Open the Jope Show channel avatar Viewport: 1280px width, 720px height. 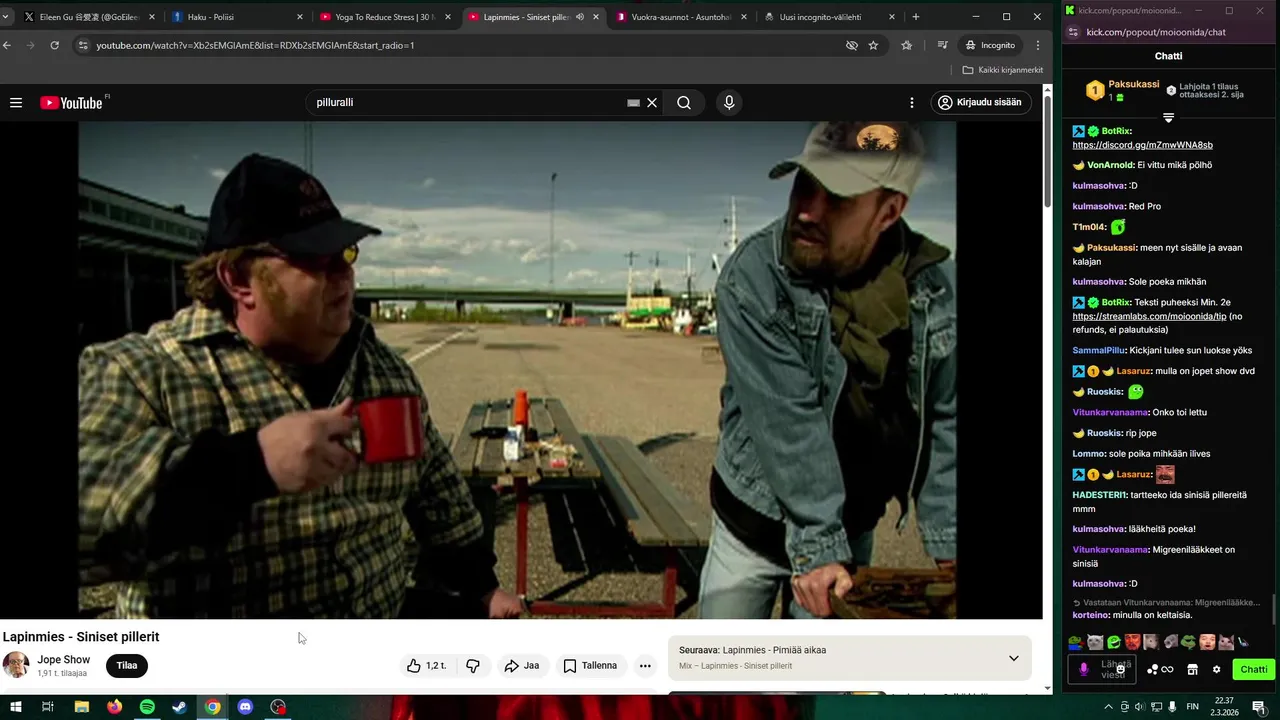coord(16,665)
